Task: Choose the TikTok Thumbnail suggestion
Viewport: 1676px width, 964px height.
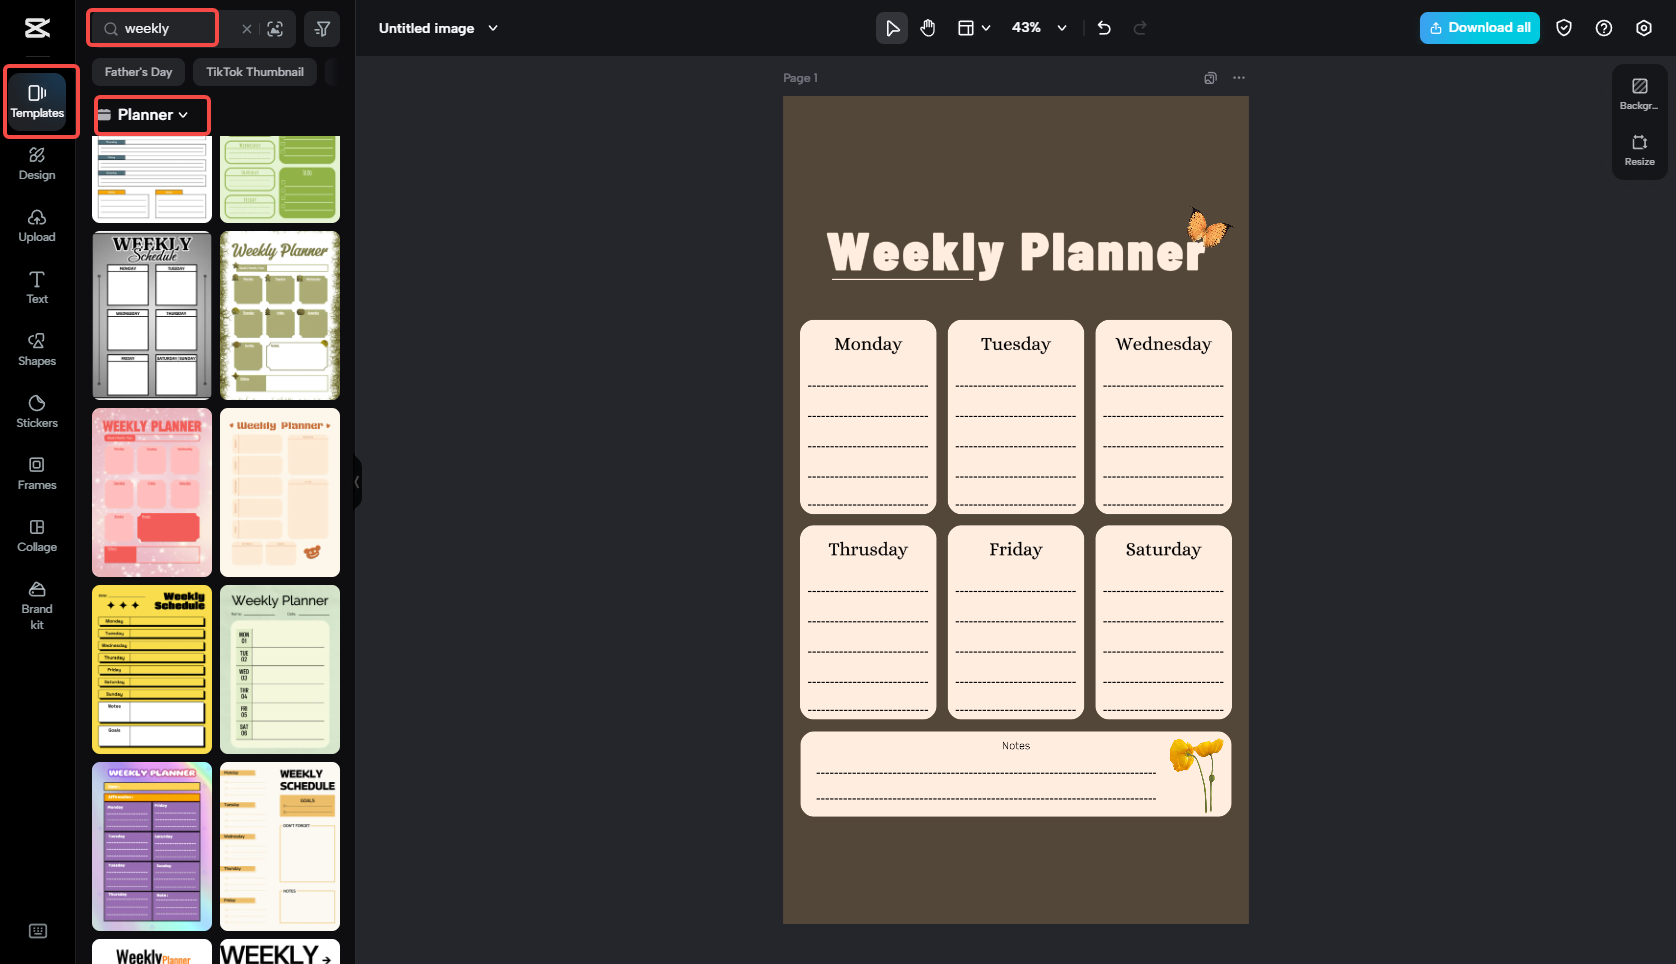Action: point(254,71)
